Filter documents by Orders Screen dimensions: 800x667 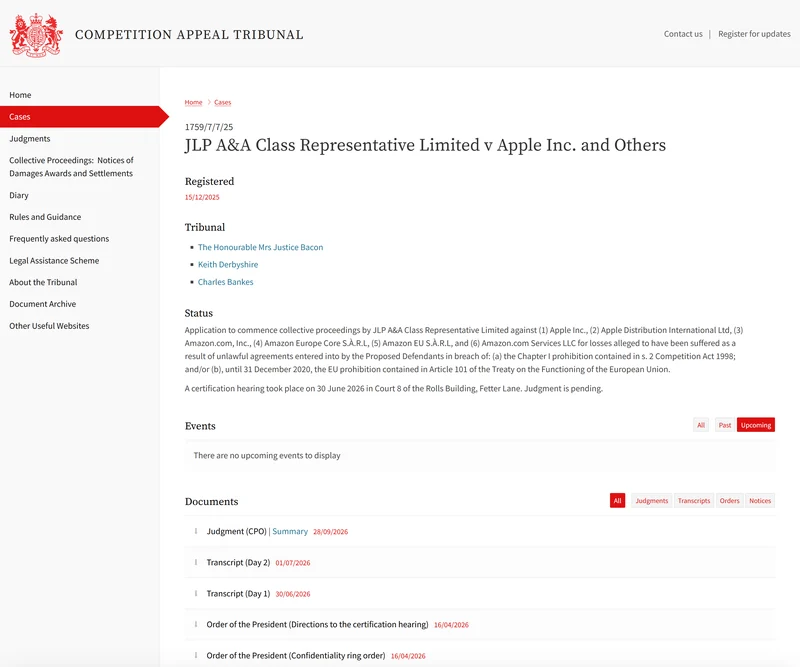click(729, 501)
